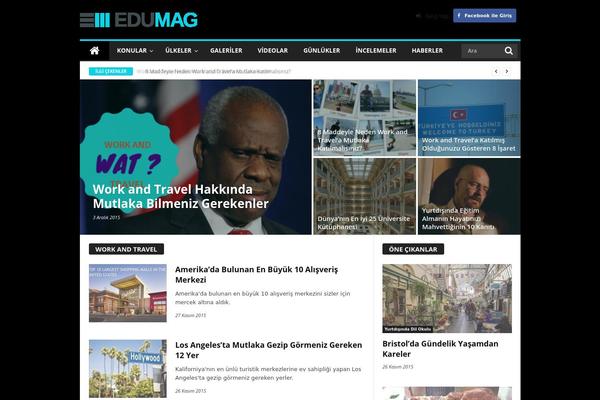
Task: Open tile 8 Maddeyle Neden Work and Travel'a
Action: click(x=362, y=140)
